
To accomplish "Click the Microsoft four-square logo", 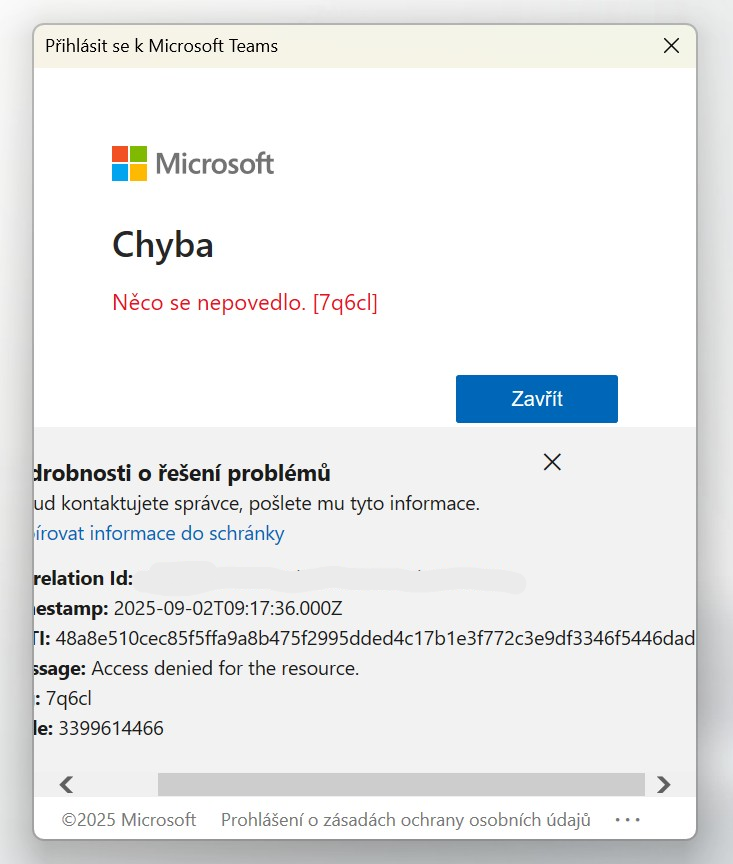I will click(x=130, y=164).
